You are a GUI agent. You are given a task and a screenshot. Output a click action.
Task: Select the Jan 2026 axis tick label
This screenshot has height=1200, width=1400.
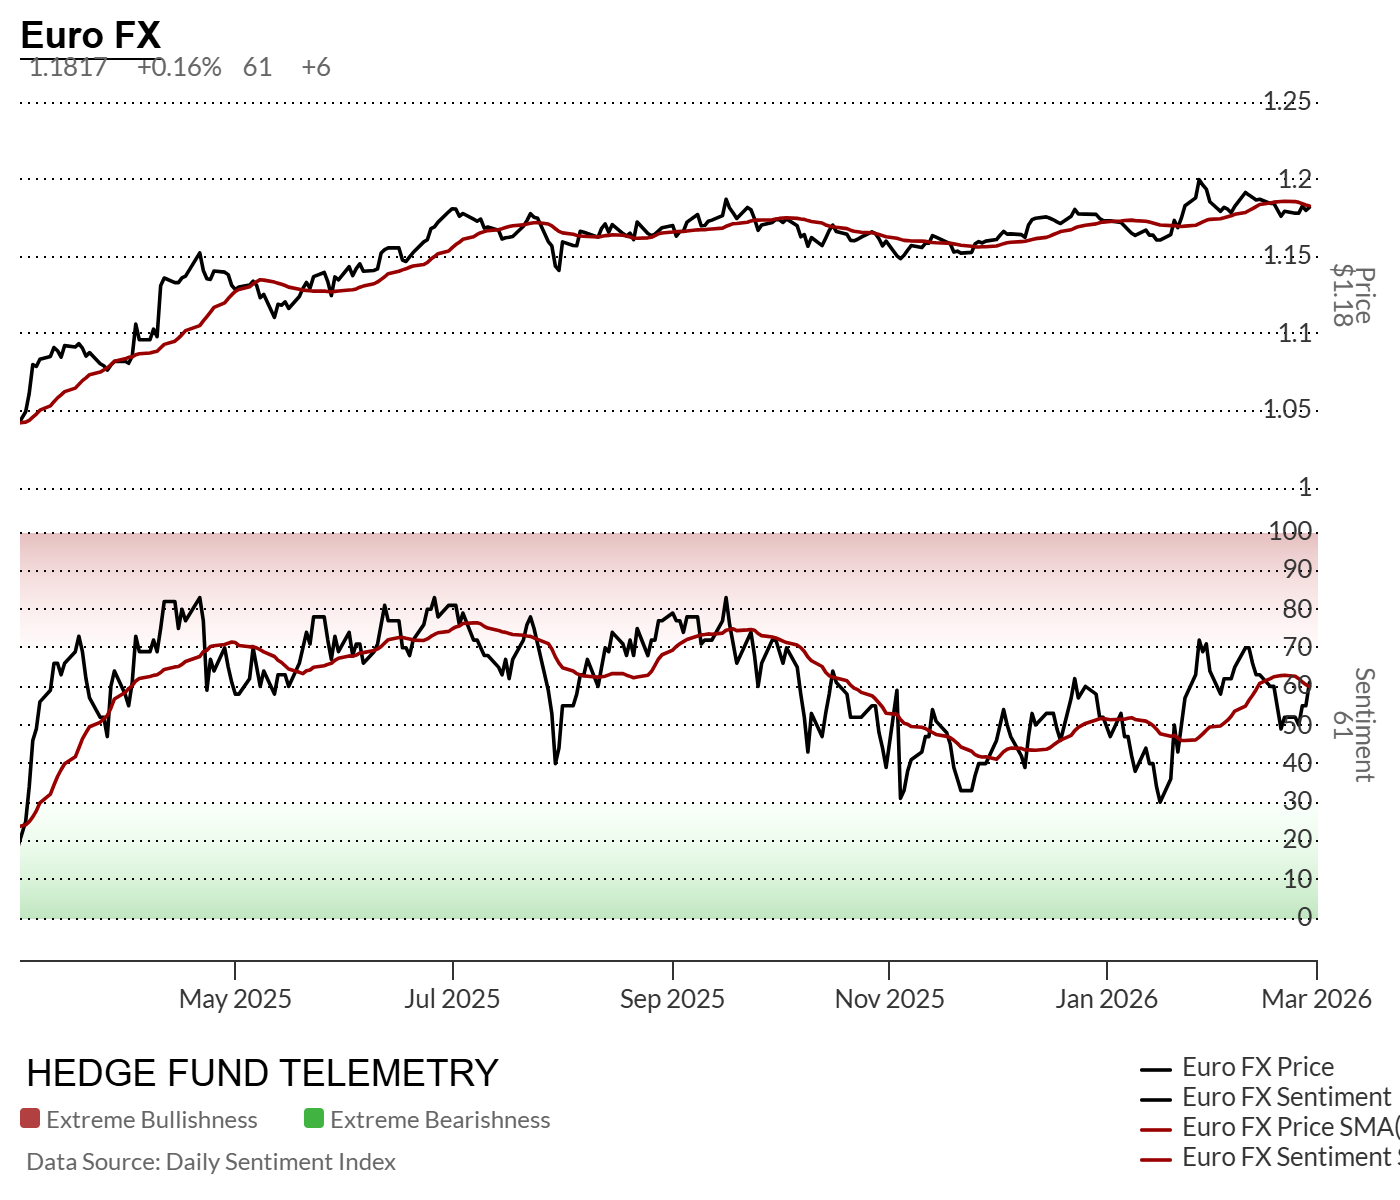[x=1106, y=998]
